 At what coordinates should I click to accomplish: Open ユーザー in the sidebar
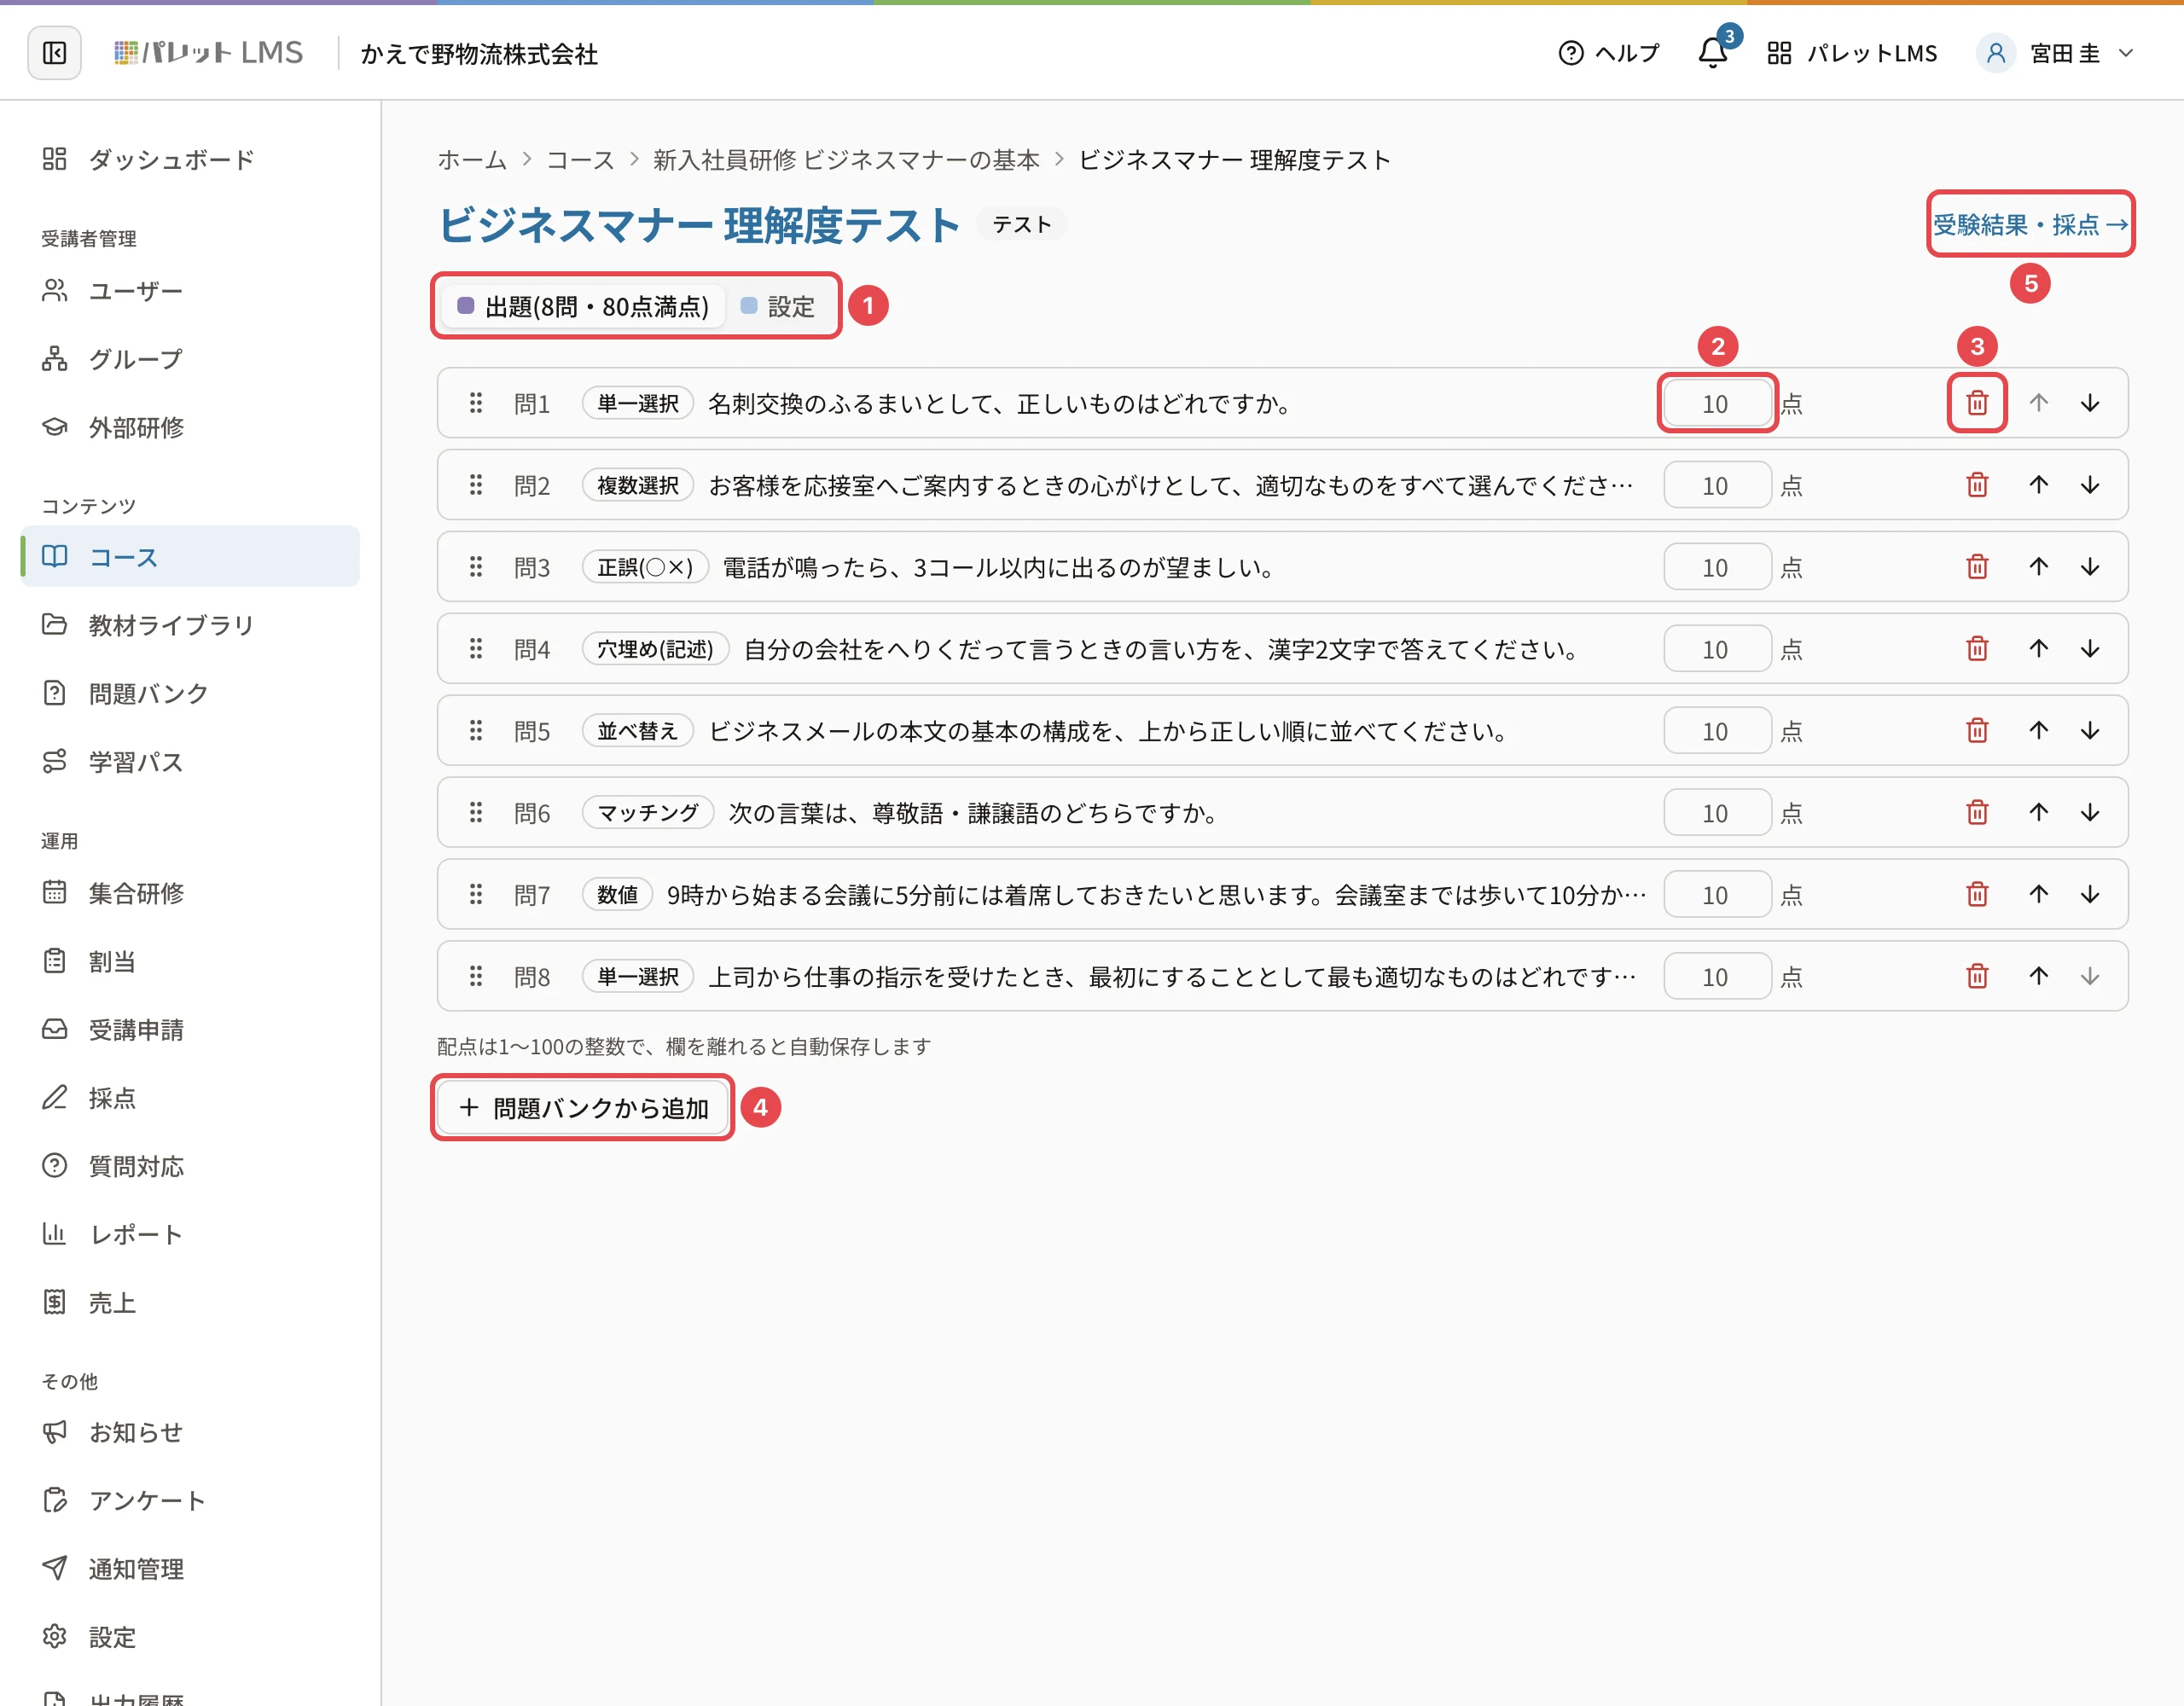(x=190, y=291)
